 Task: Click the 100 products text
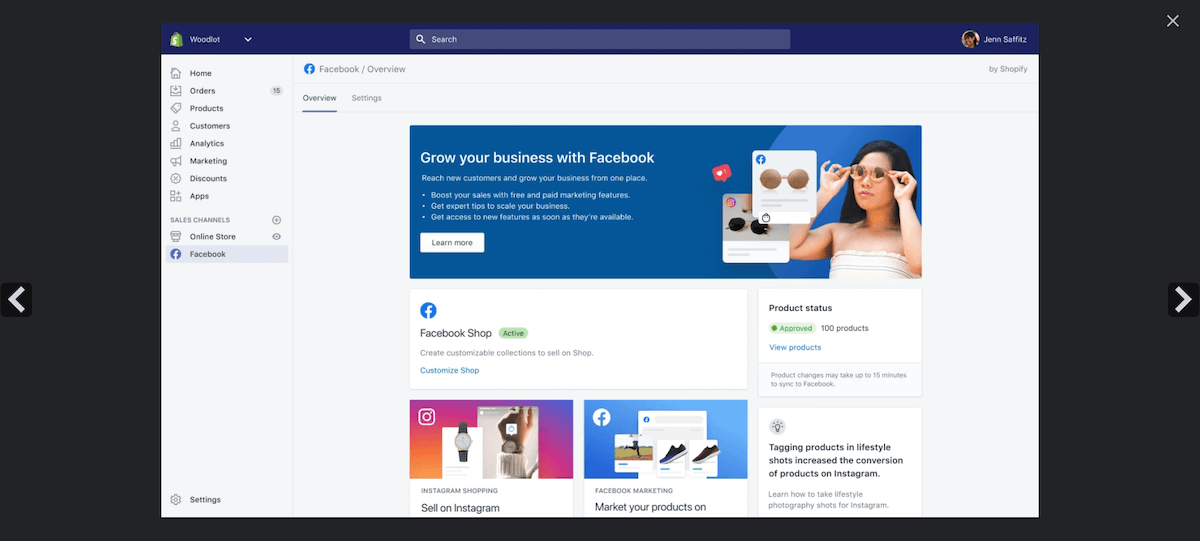click(845, 328)
